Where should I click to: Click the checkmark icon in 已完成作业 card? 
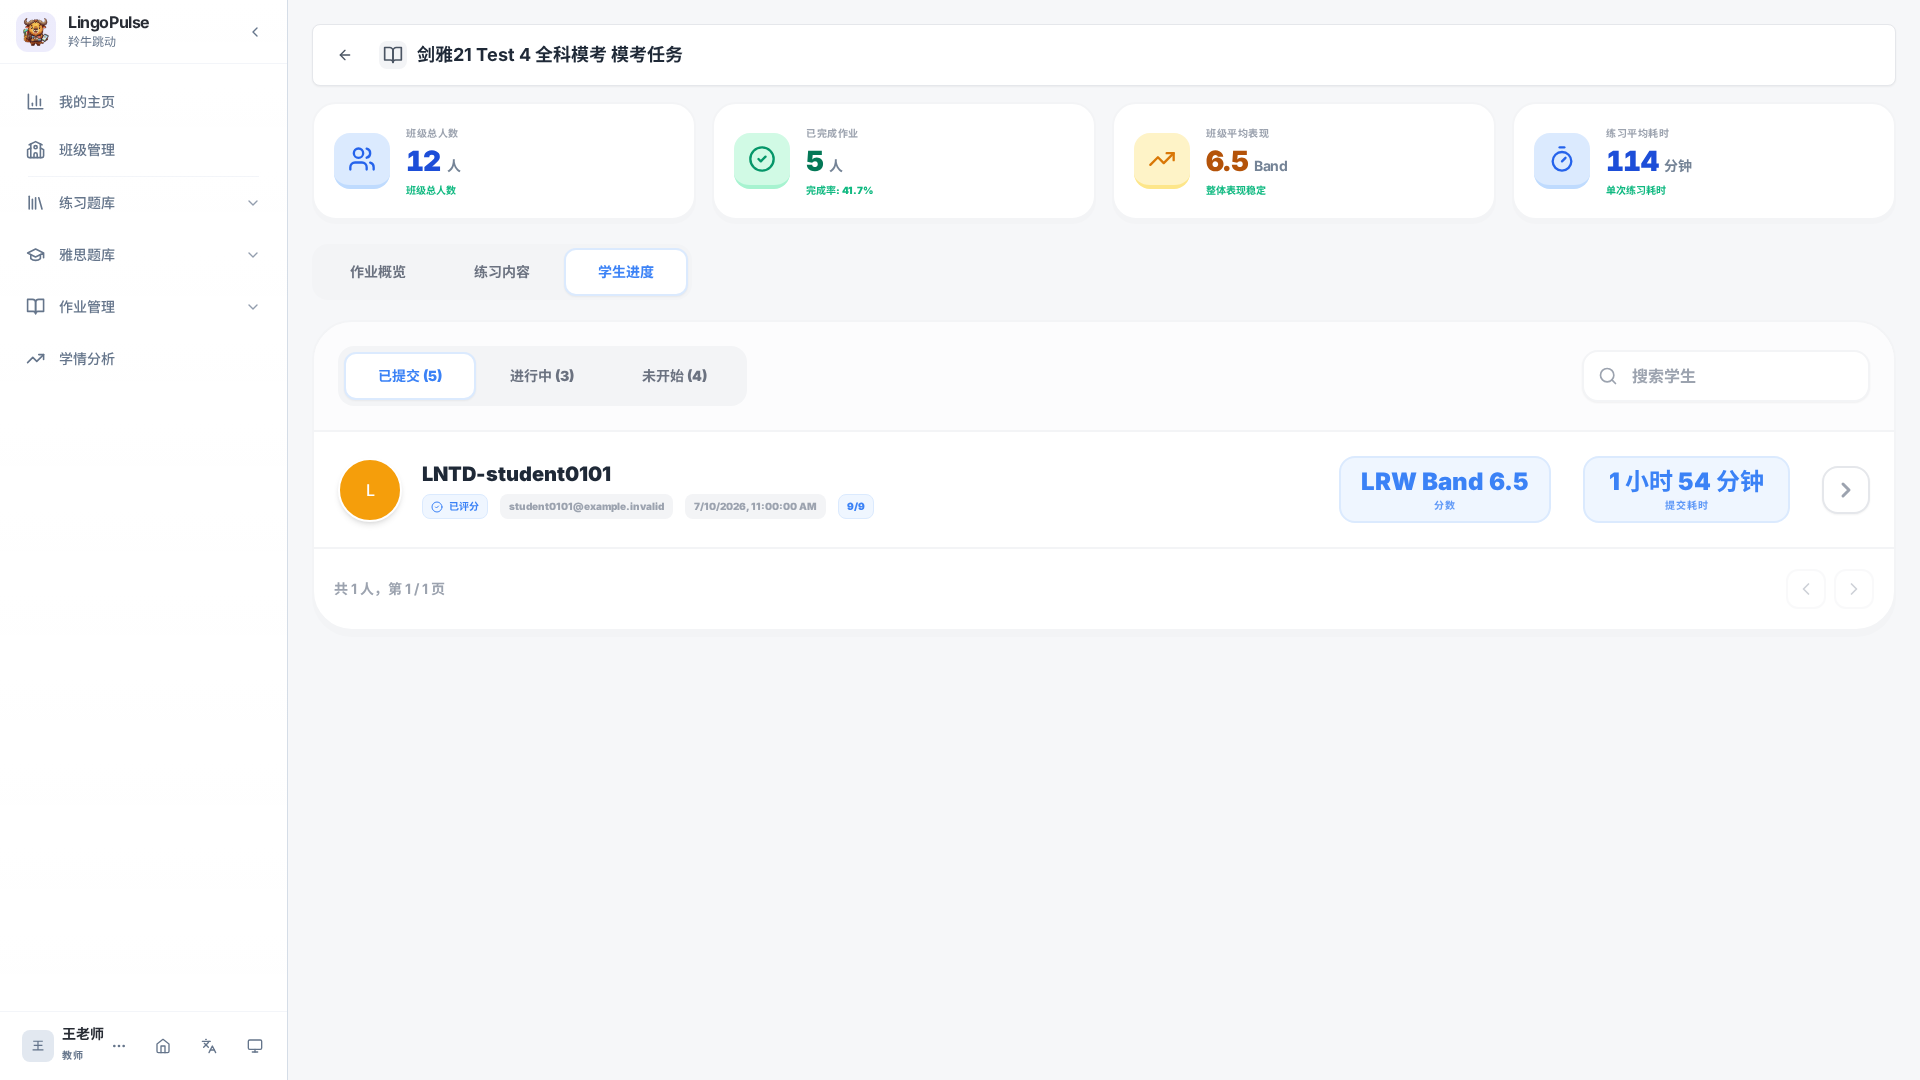pos(762,160)
